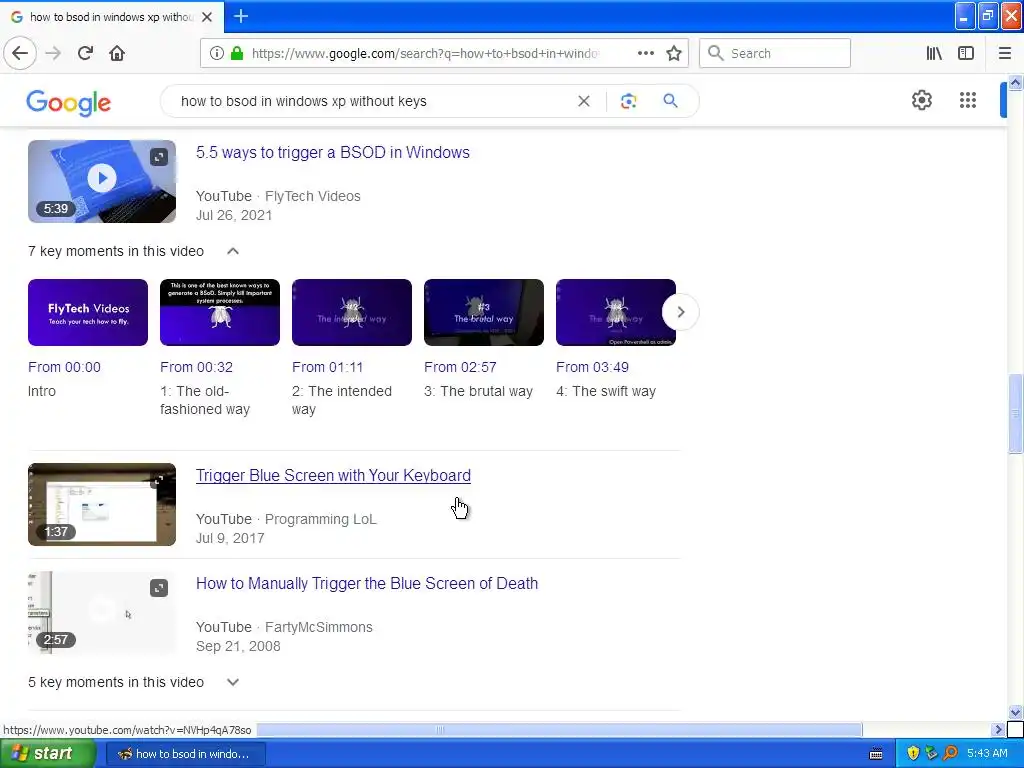
Task: Open 'How to Manually Trigger the Blue Screen' link
Action: coord(366,583)
